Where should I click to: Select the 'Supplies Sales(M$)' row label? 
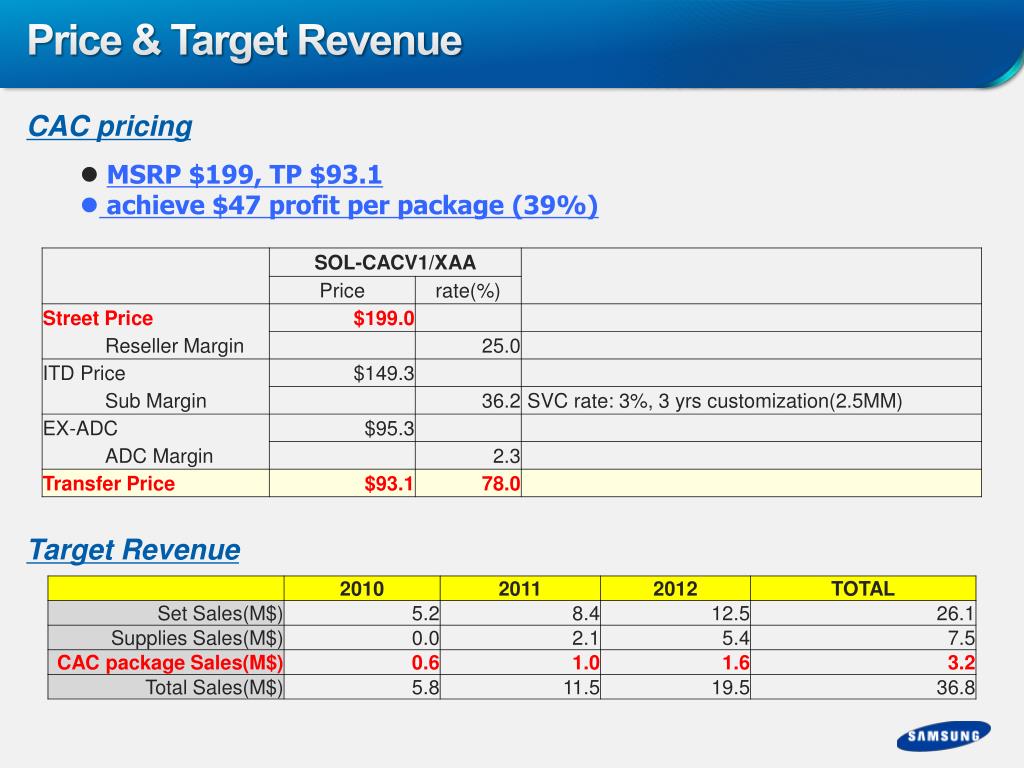[x=197, y=638]
